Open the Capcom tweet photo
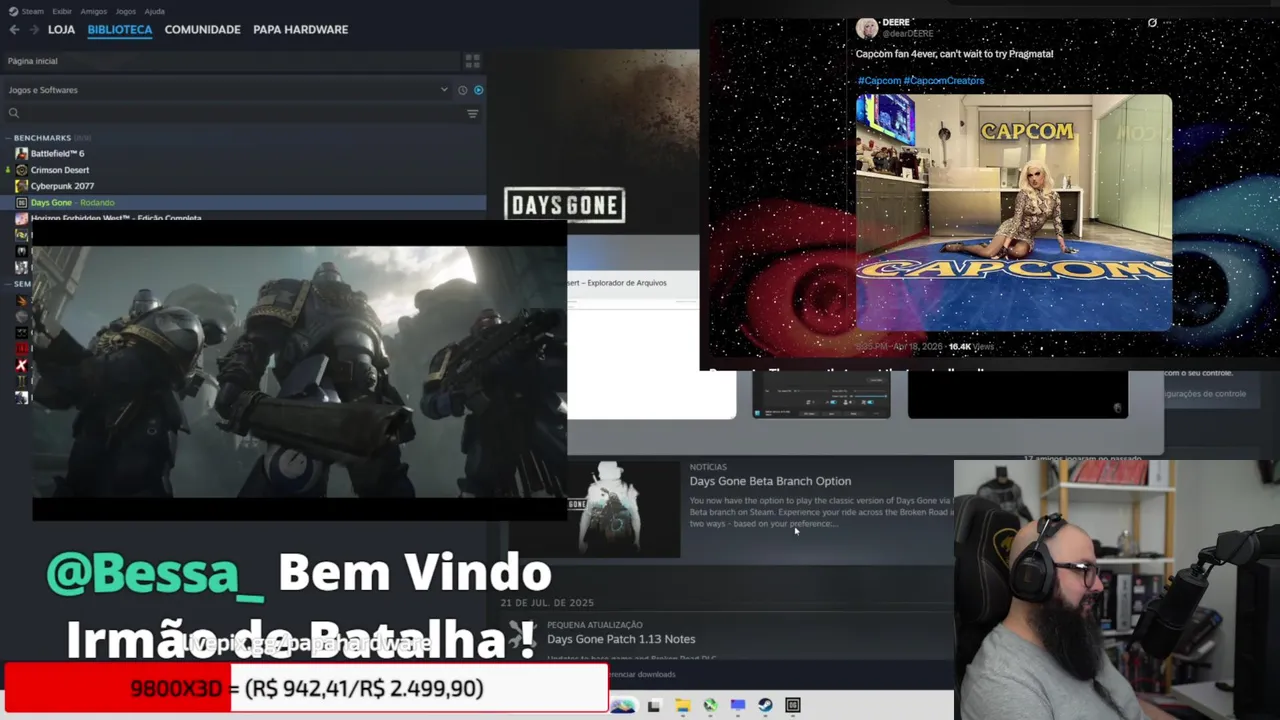1280x720 pixels. coord(1014,212)
